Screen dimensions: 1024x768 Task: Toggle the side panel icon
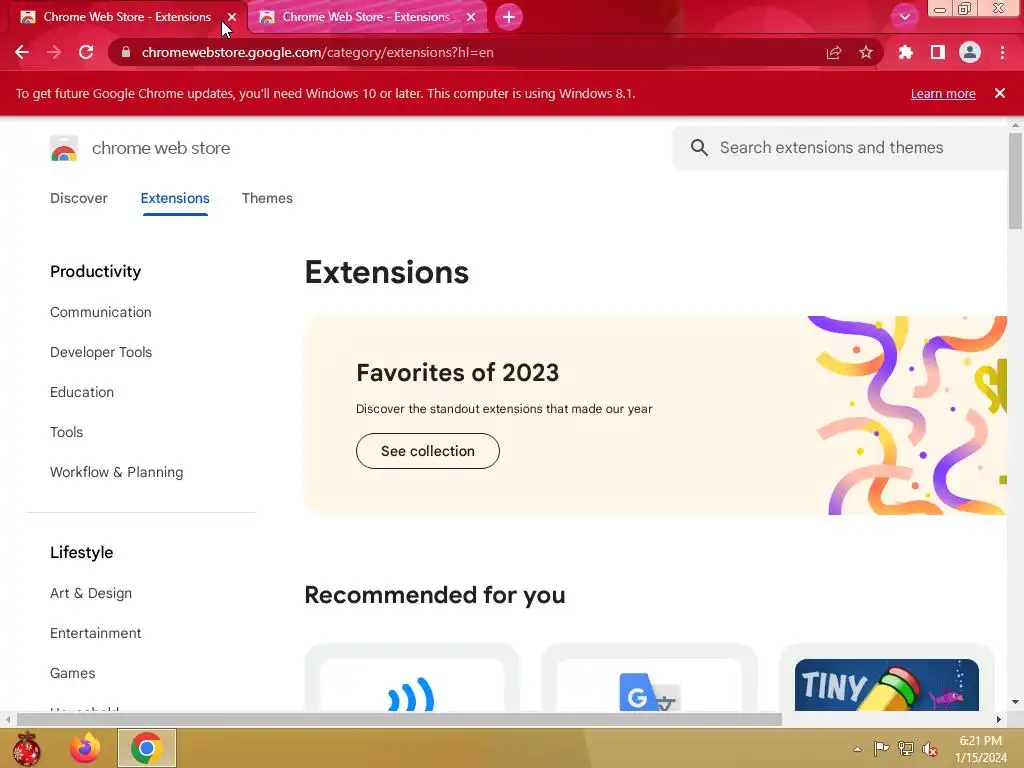point(938,52)
